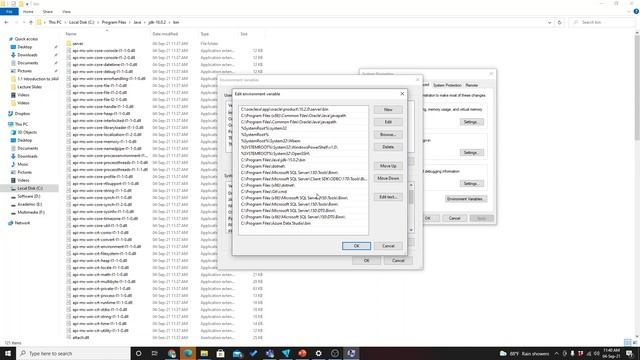
Task: Select Network in navigation pane
Action: click(22, 223)
